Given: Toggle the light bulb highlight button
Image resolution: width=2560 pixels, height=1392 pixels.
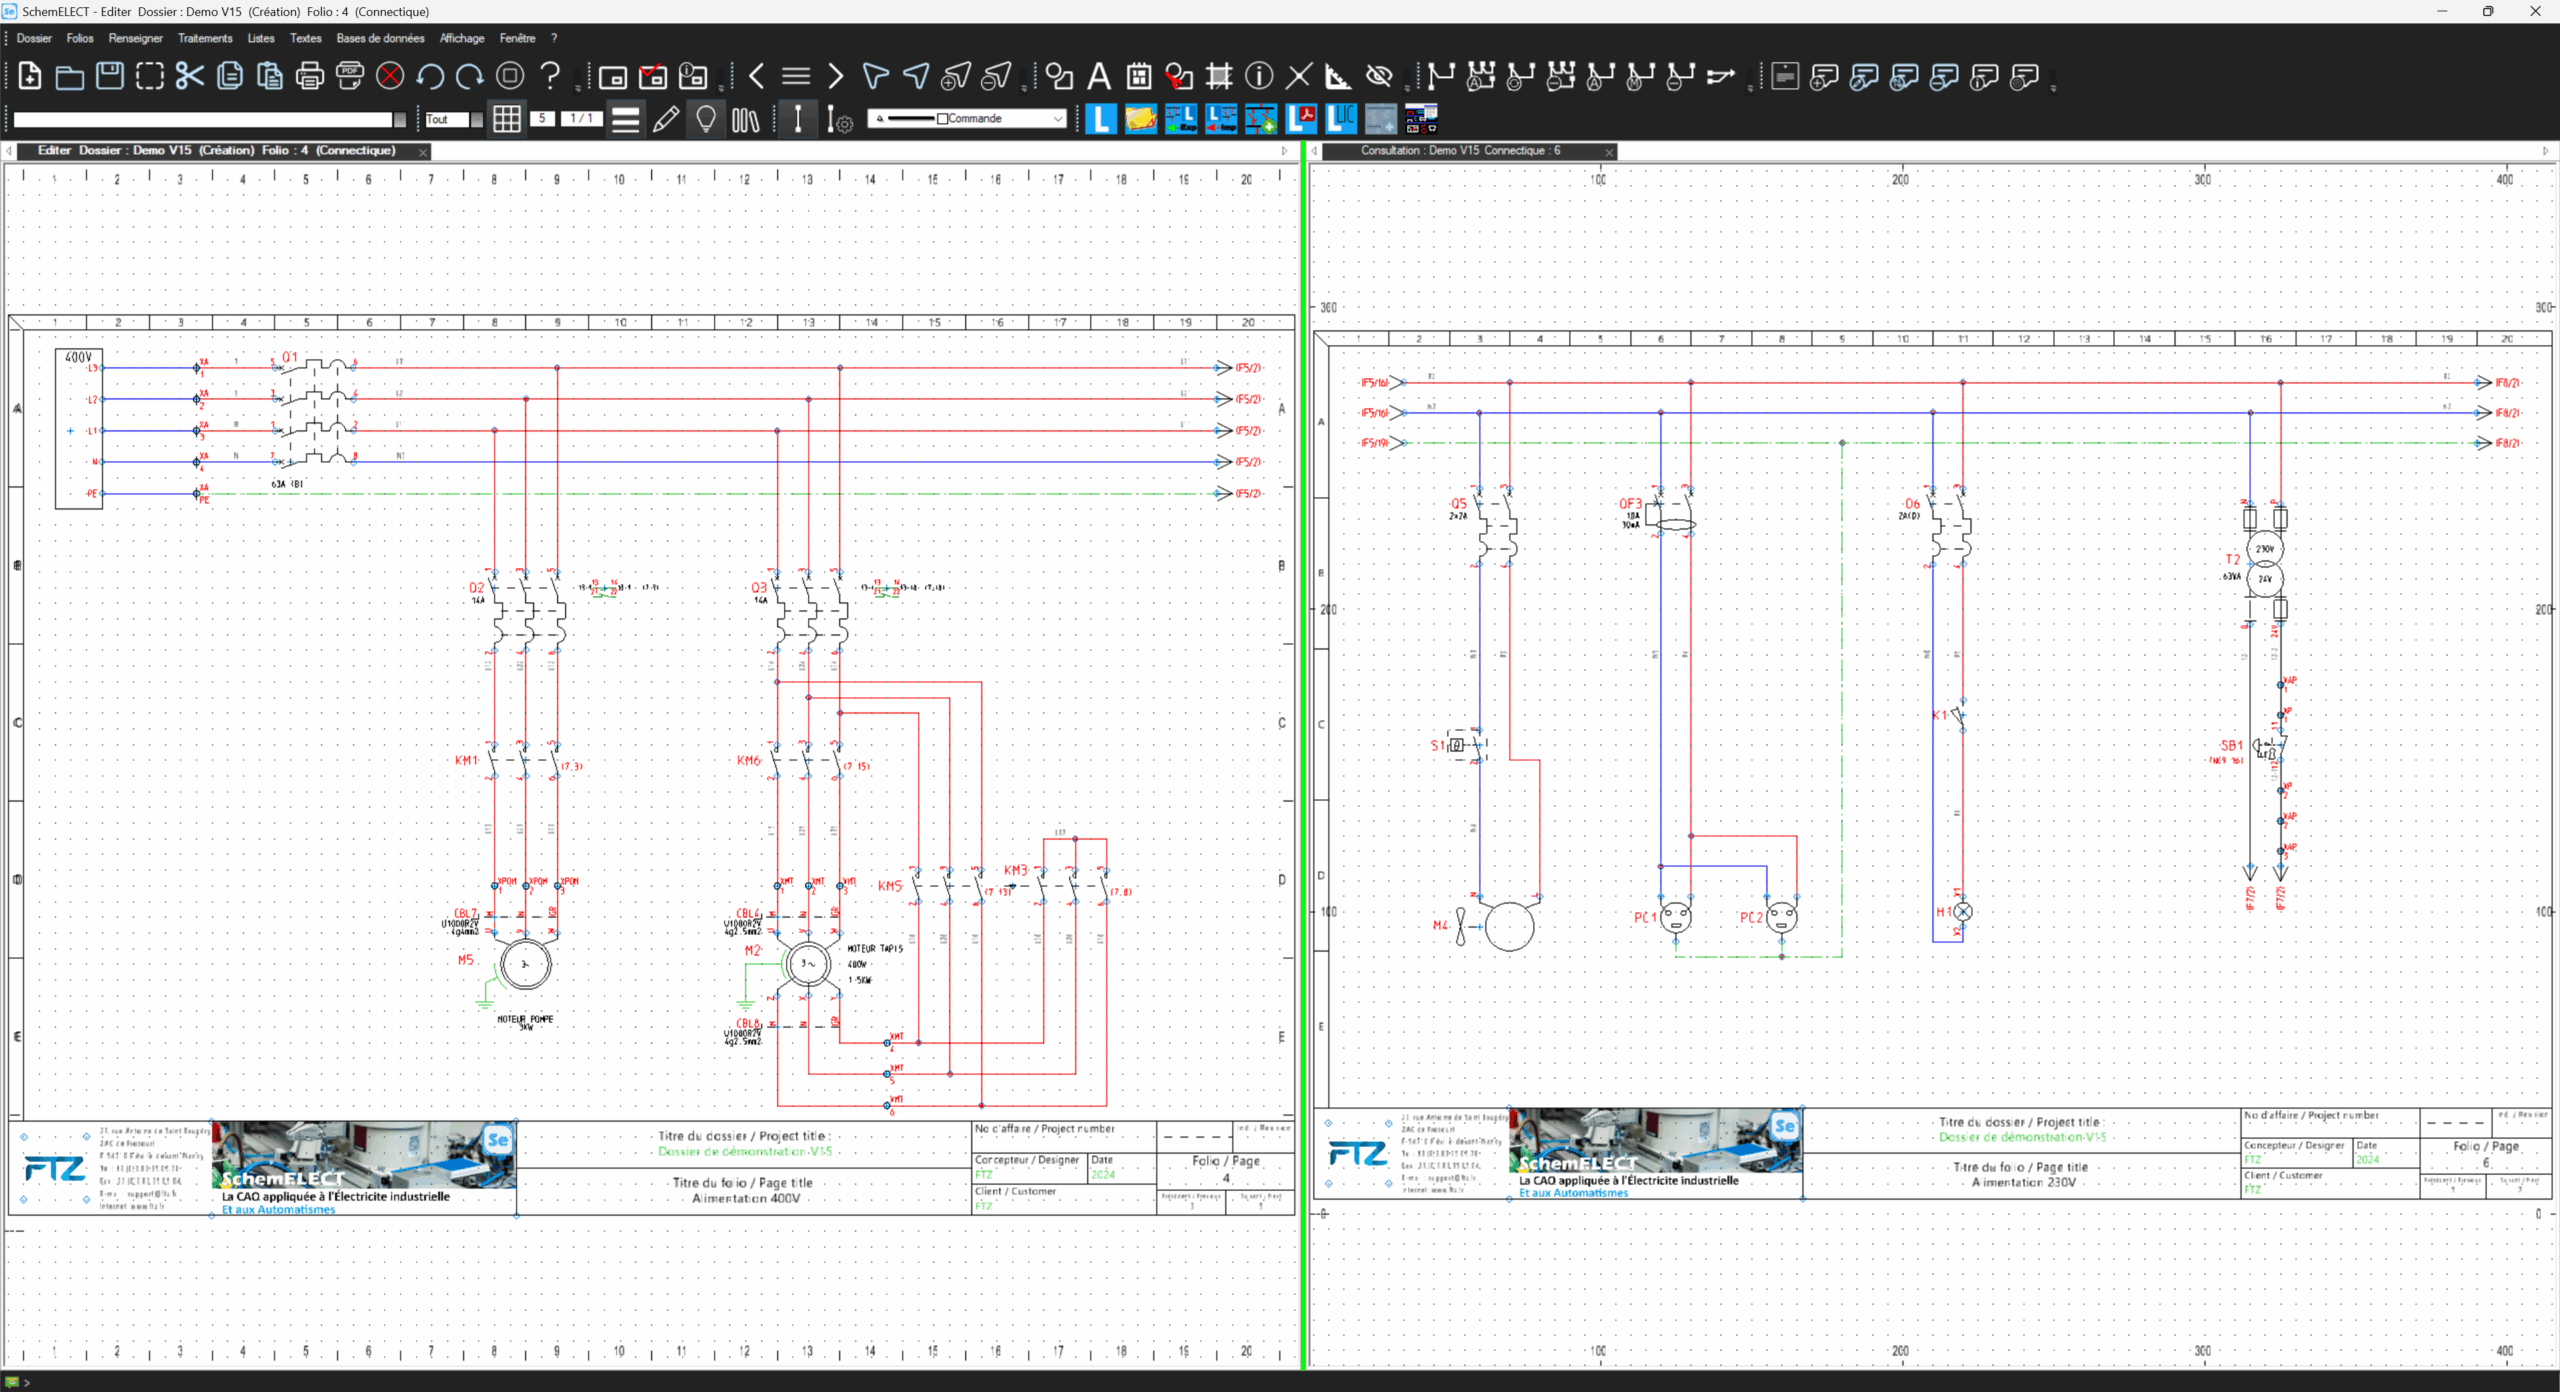Looking at the screenshot, I should pyautogui.click(x=706, y=119).
